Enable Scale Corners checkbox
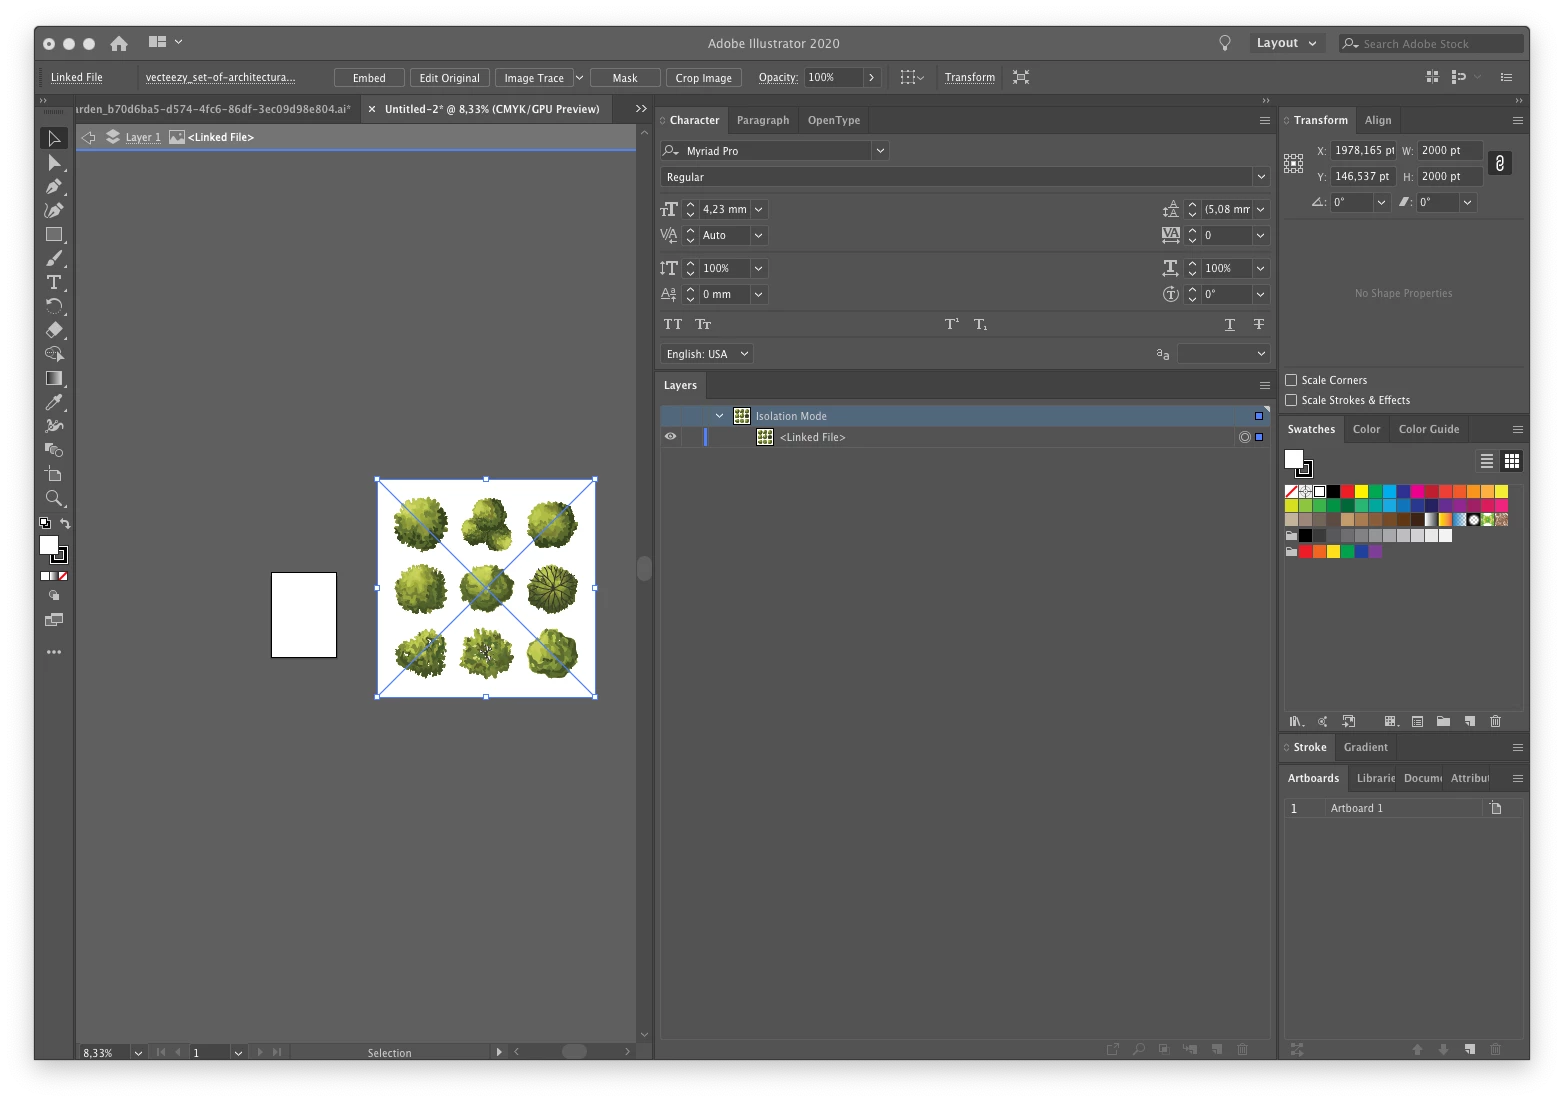The width and height of the screenshot is (1564, 1102). 1291,380
